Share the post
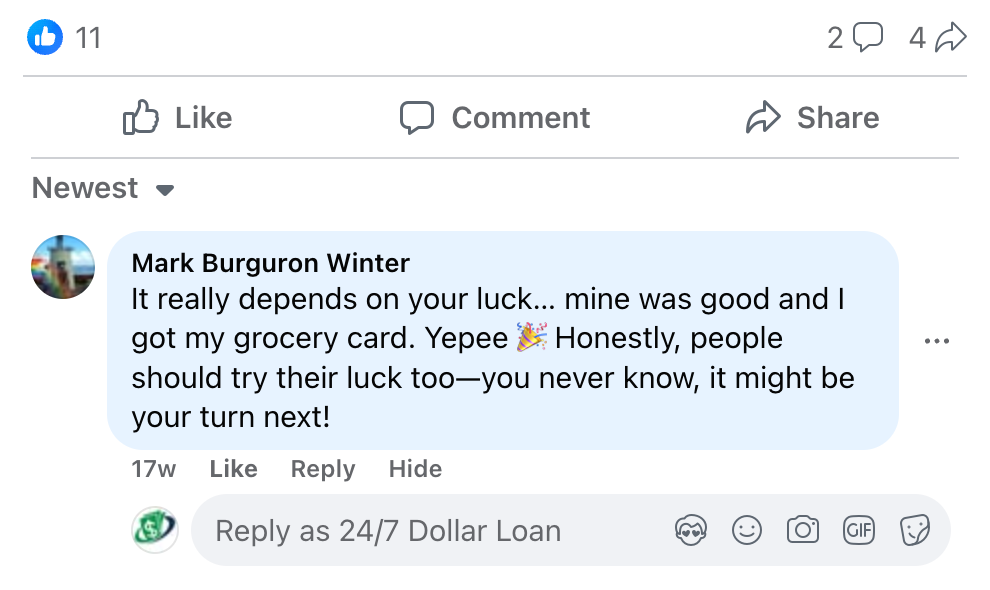This screenshot has width=990, height=590. coord(812,118)
